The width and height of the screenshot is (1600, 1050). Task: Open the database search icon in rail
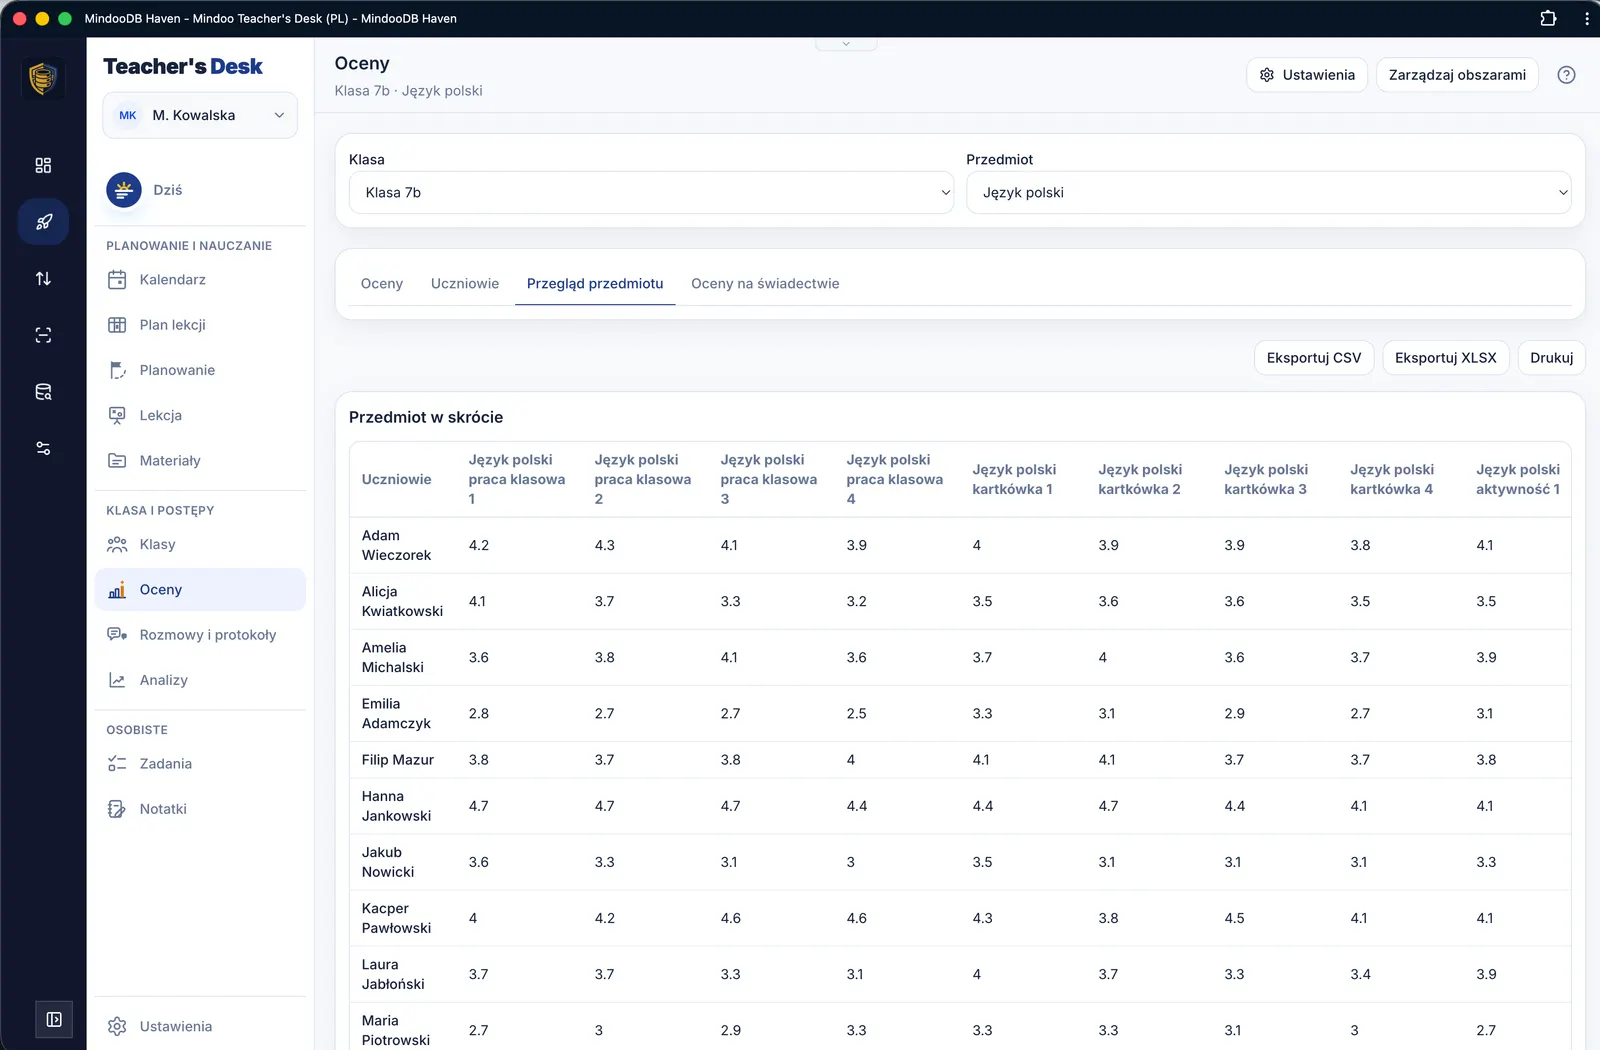tap(43, 392)
